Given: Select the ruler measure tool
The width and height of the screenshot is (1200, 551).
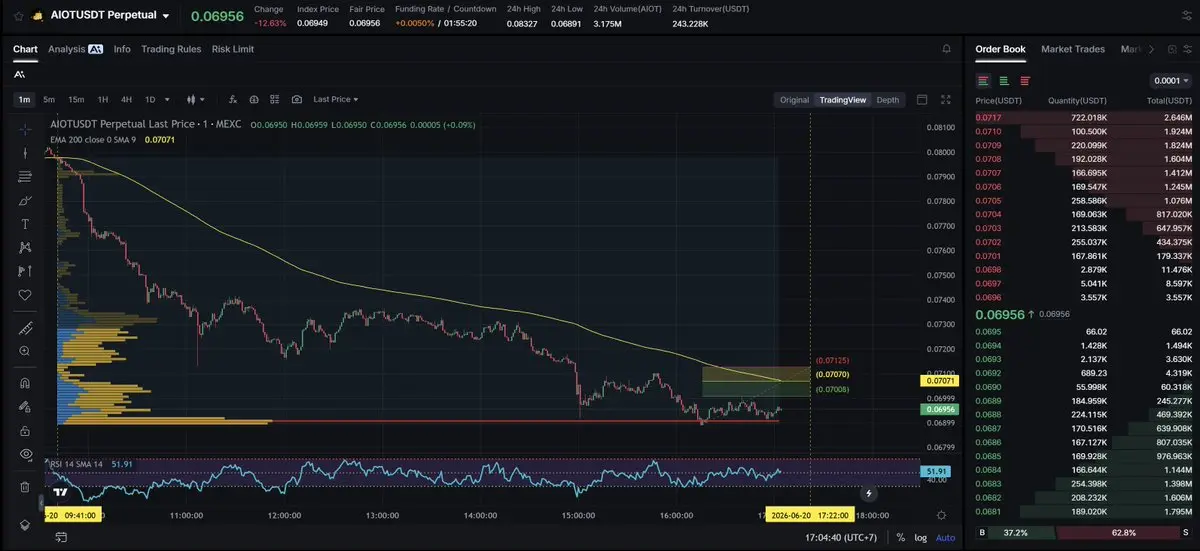Looking at the screenshot, I should point(25,328).
